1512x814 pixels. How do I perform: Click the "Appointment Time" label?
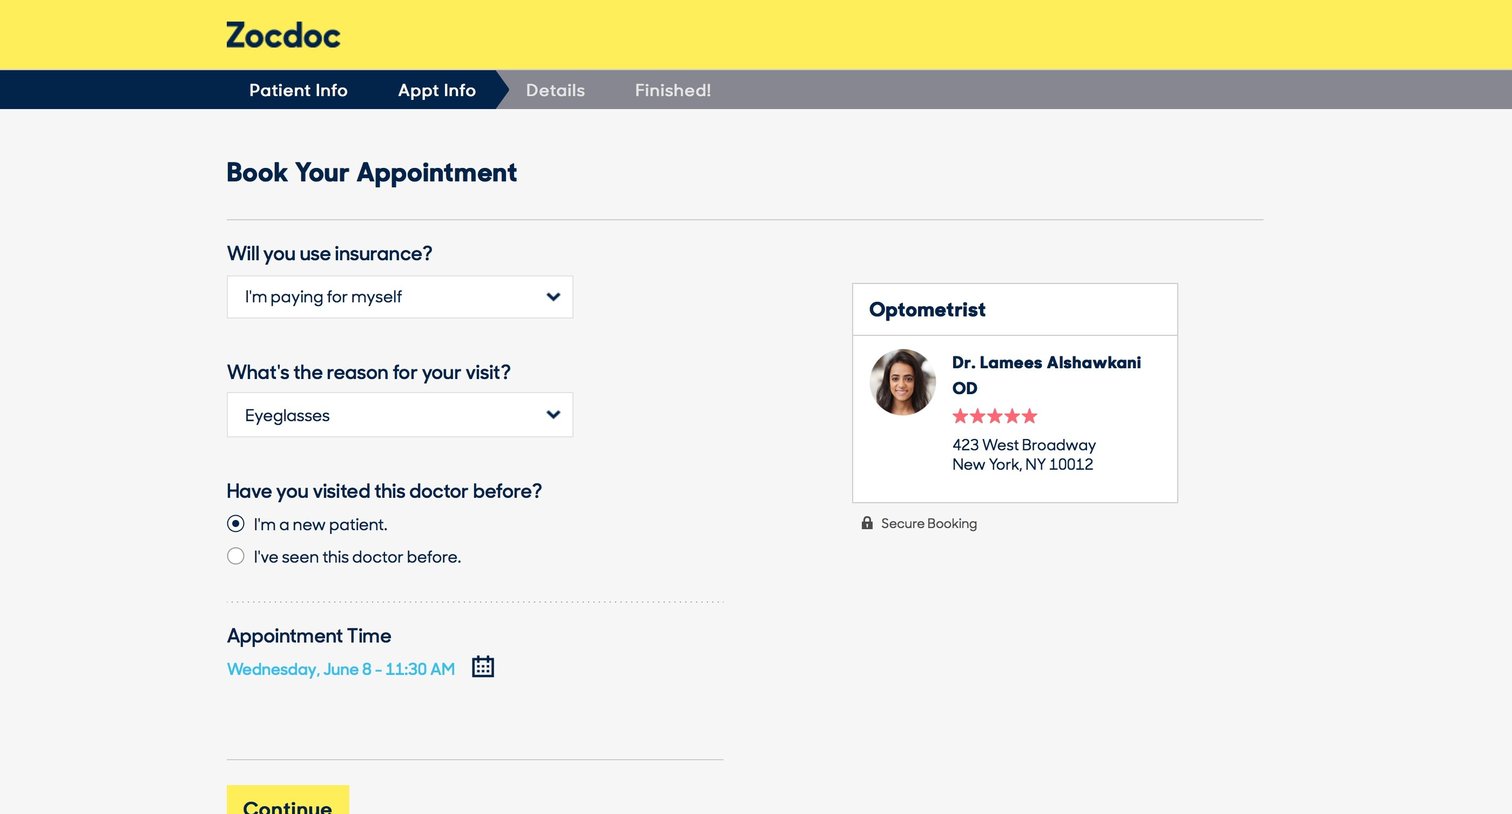tap(309, 636)
